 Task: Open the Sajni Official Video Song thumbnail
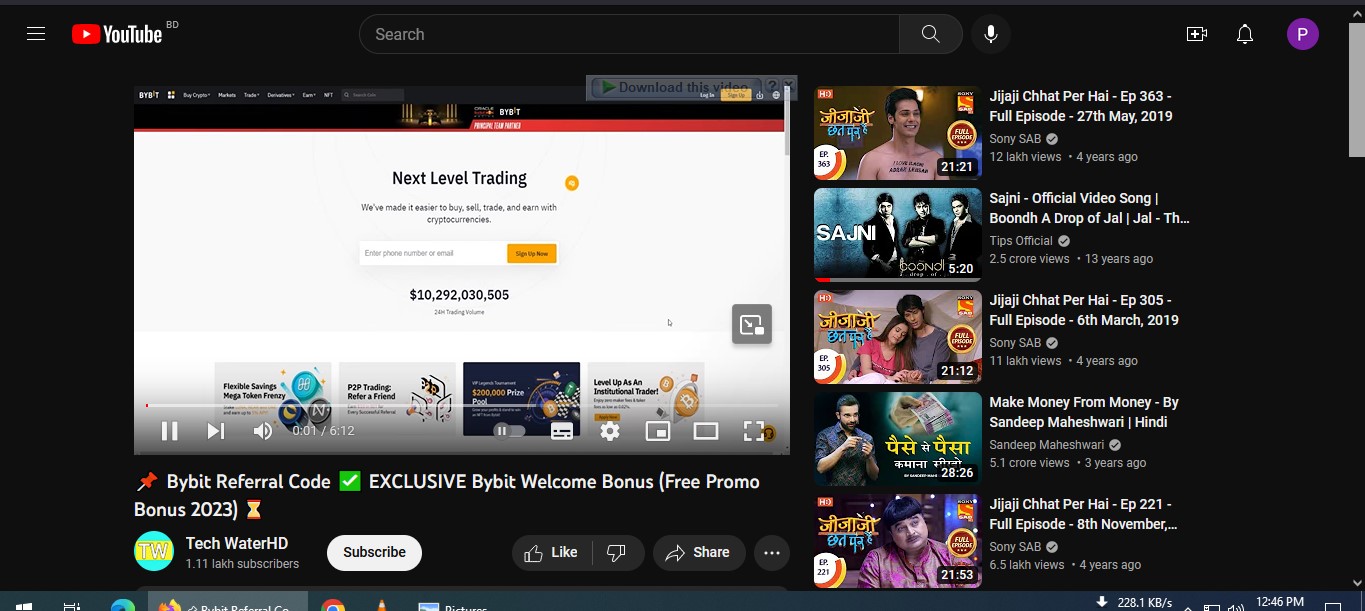pos(898,235)
